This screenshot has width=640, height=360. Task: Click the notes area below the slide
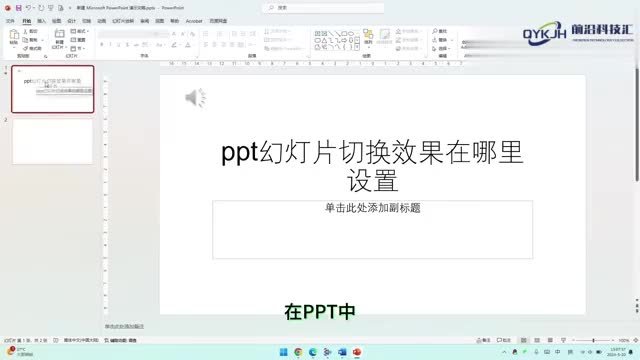(124, 326)
